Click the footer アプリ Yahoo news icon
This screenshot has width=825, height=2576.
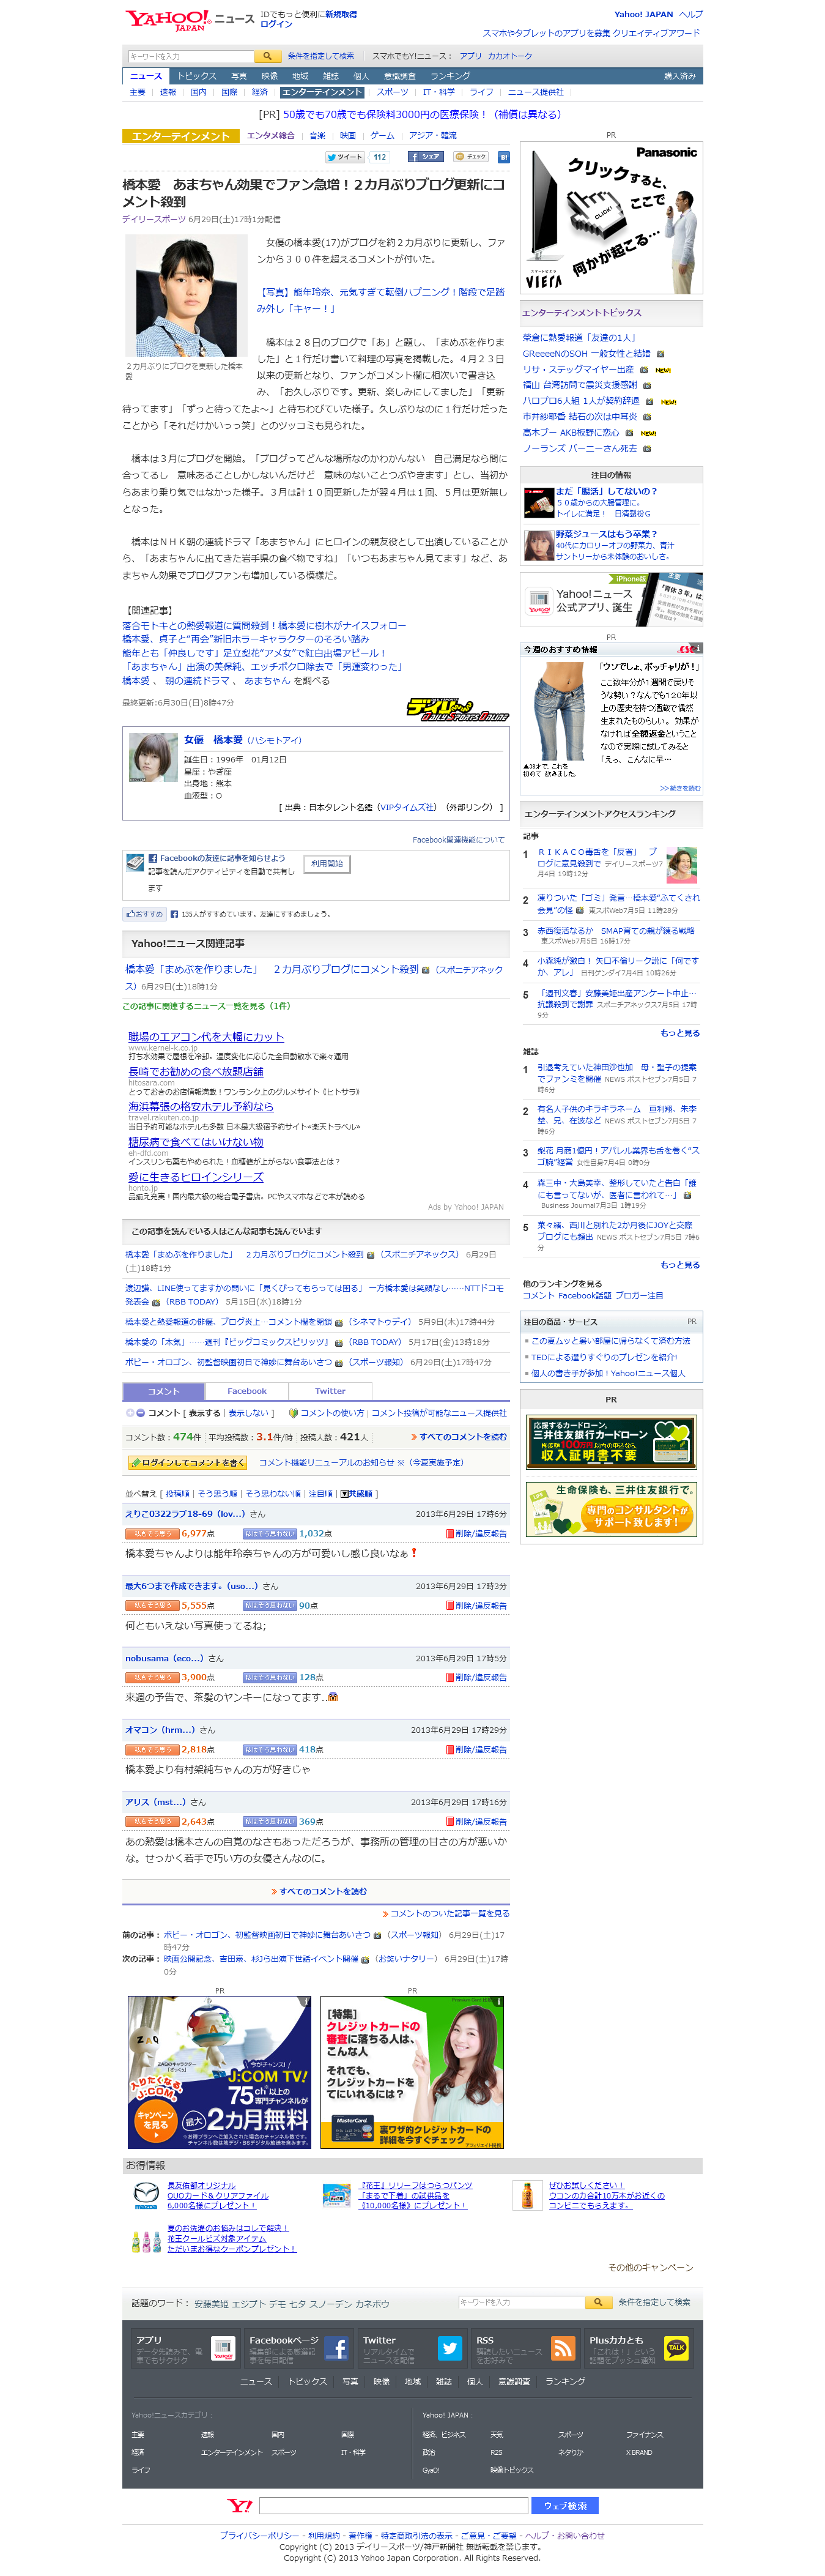pos(223,2347)
